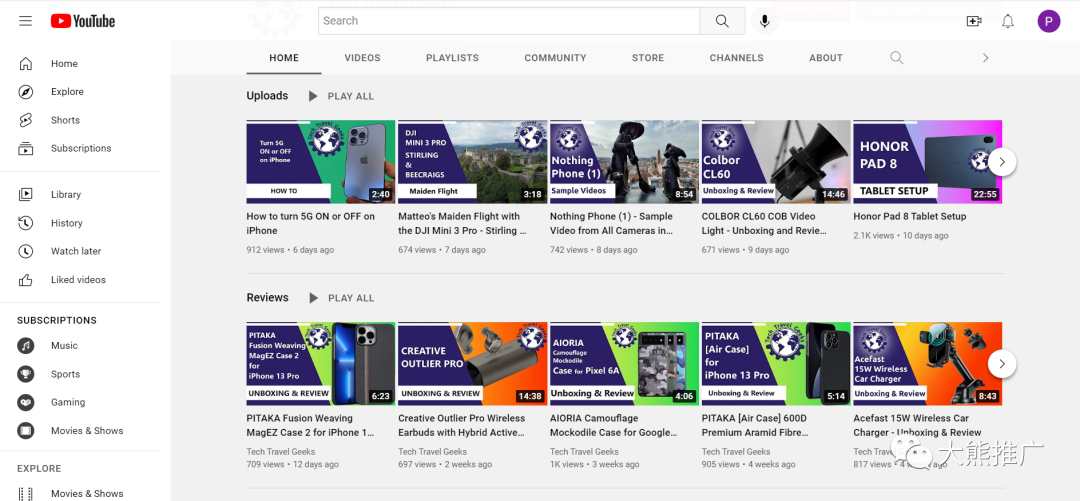
Task: Open the 5G ON or OFF iPhone thumbnail
Action: pyautogui.click(x=321, y=162)
